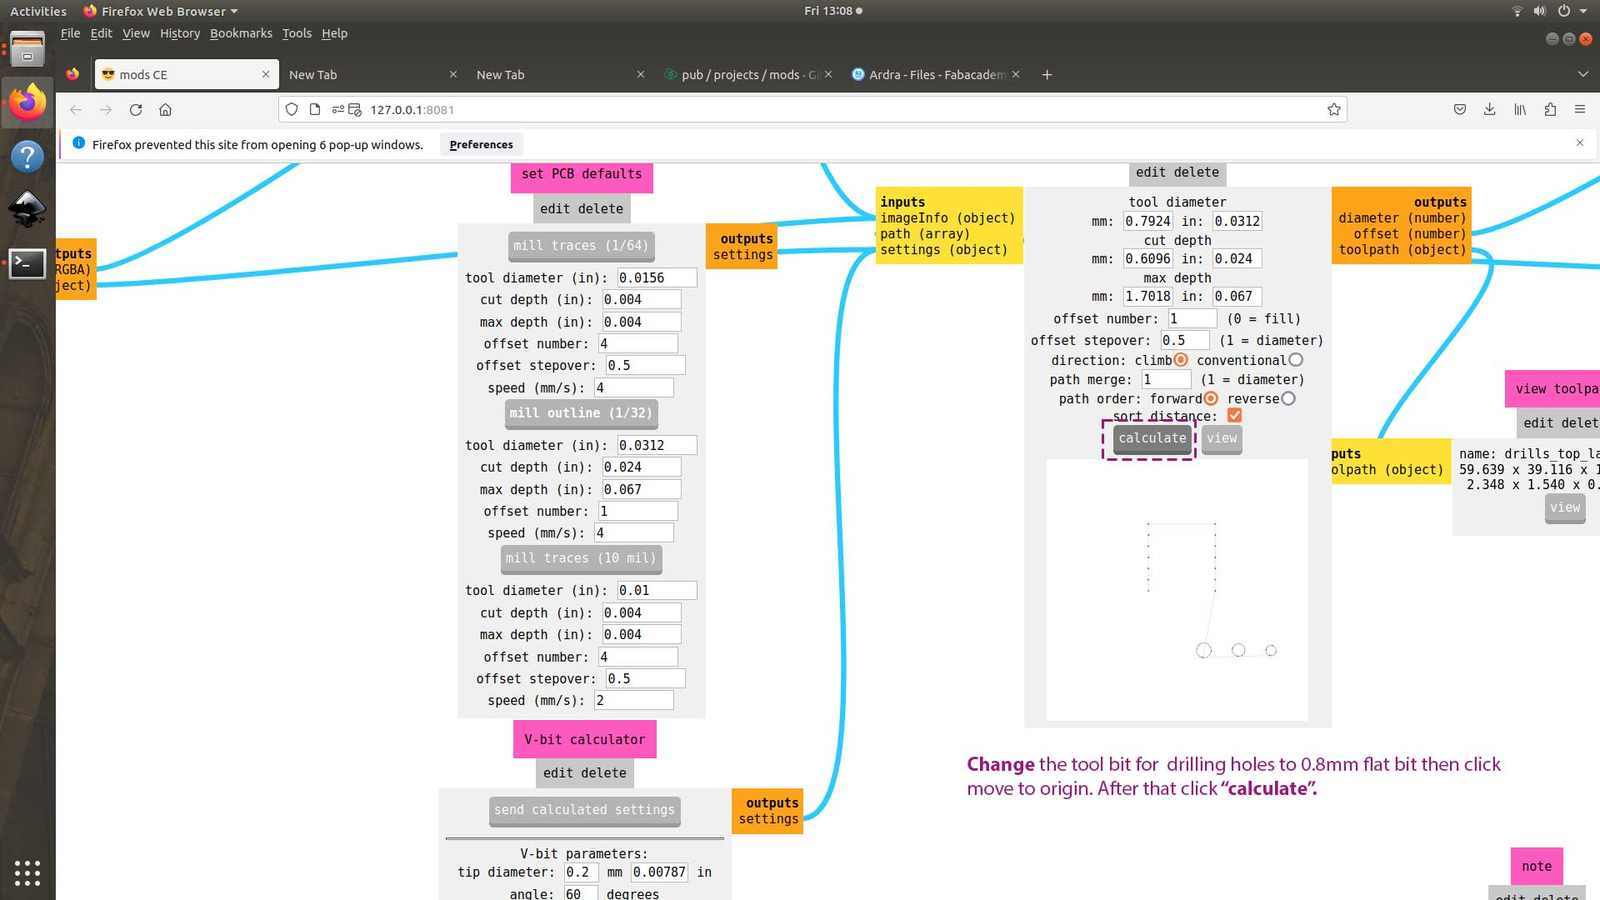This screenshot has width=1600, height=900.
Task: Open the Bookmarks menu
Action: click(x=240, y=33)
